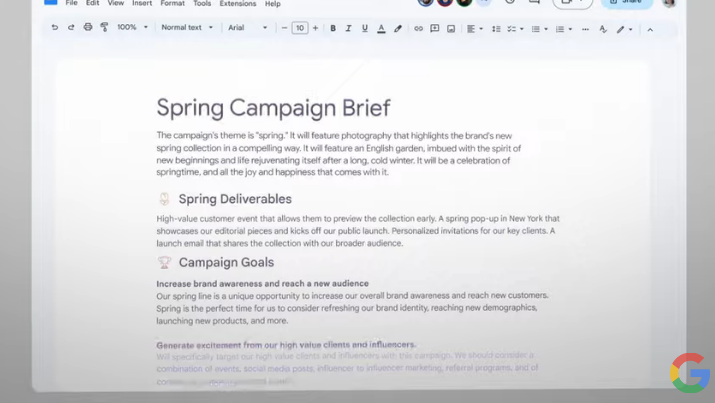715x403 pixels.
Task: Add a comment from the toolbar
Action: tap(435, 29)
